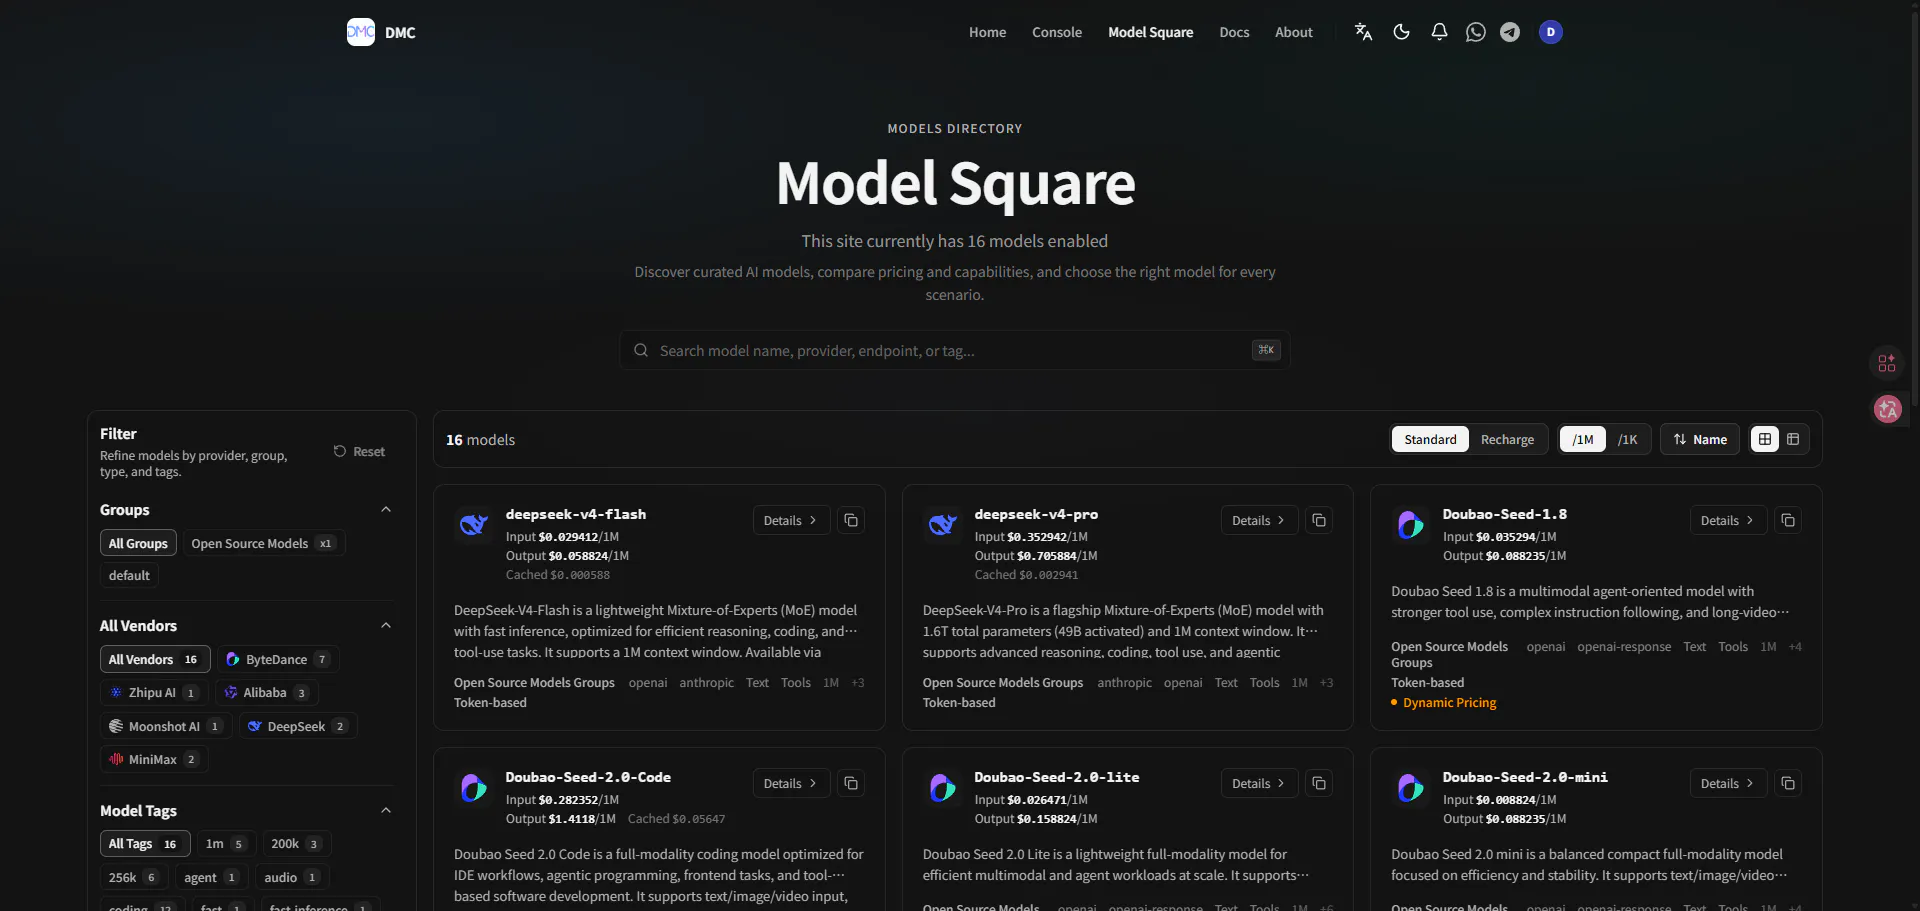
Task: Go to Home page
Action: click(x=987, y=32)
